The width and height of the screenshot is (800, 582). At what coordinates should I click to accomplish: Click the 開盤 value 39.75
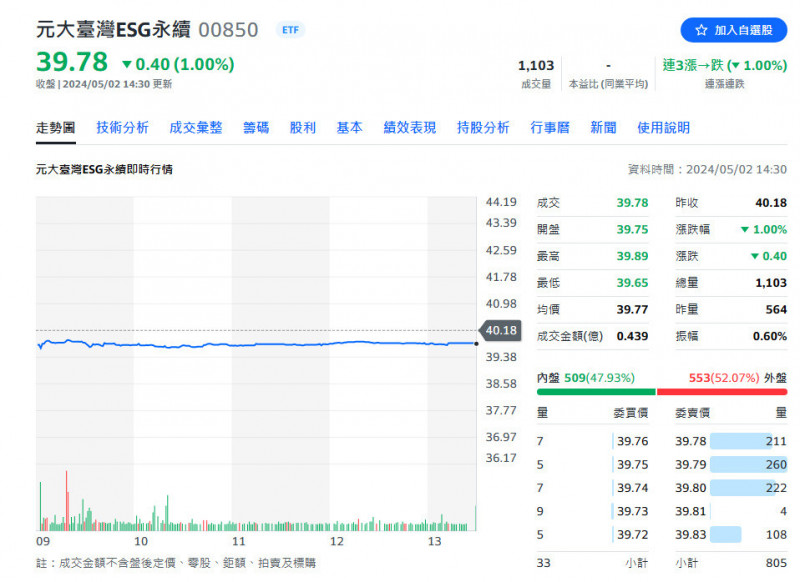632,230
